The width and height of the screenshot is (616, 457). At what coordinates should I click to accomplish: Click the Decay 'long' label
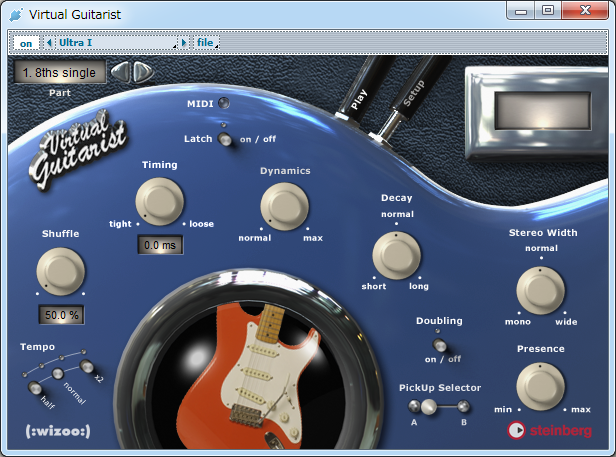click(x=419, y=286)
